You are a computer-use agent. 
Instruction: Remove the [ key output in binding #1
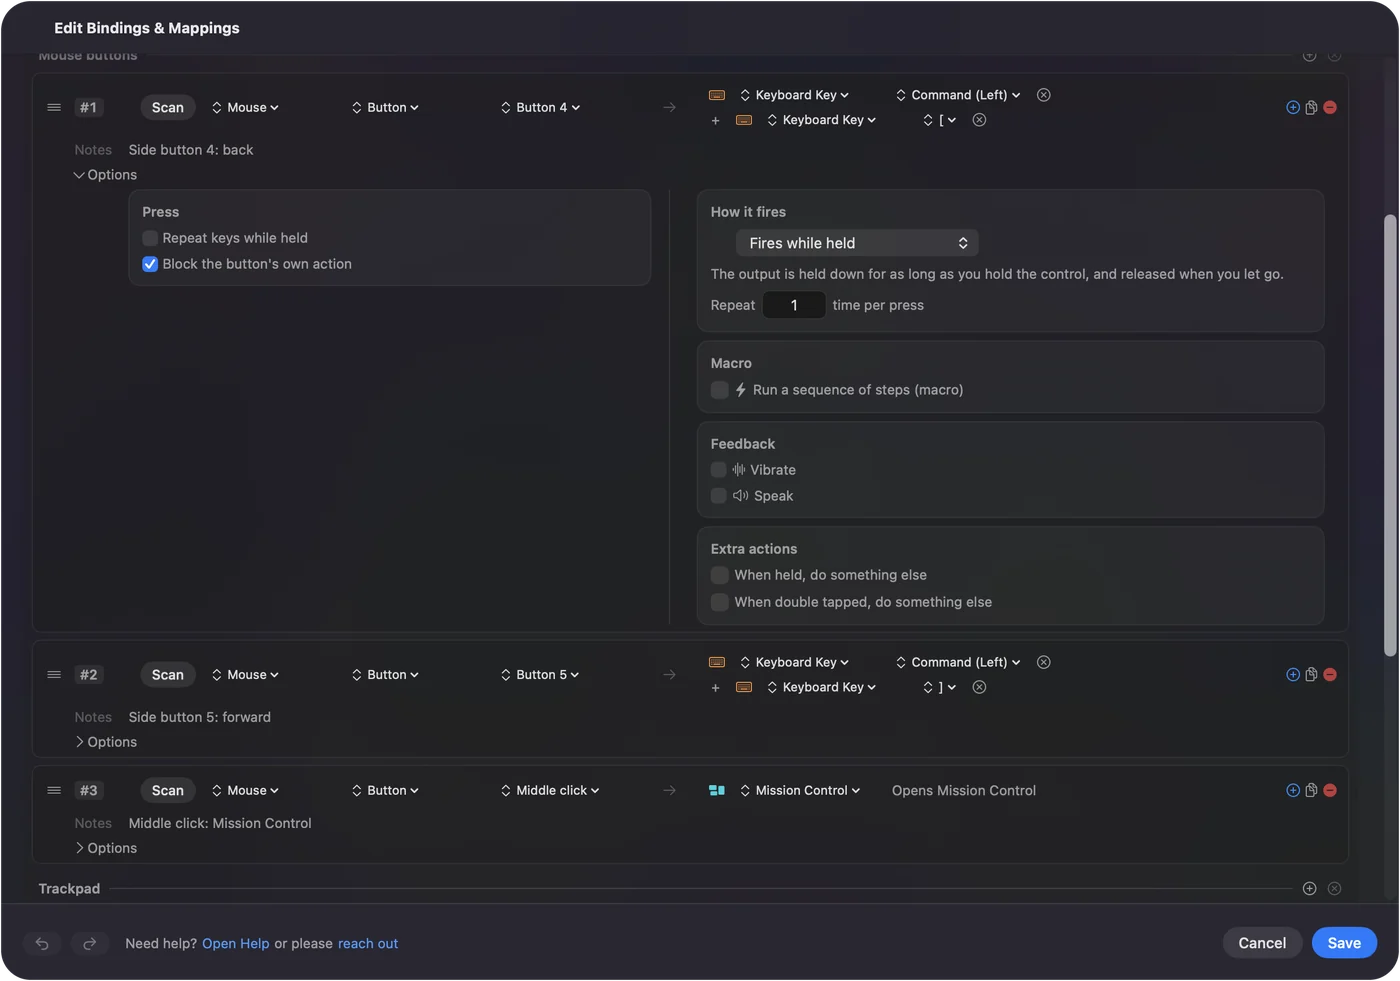[980, 120]
